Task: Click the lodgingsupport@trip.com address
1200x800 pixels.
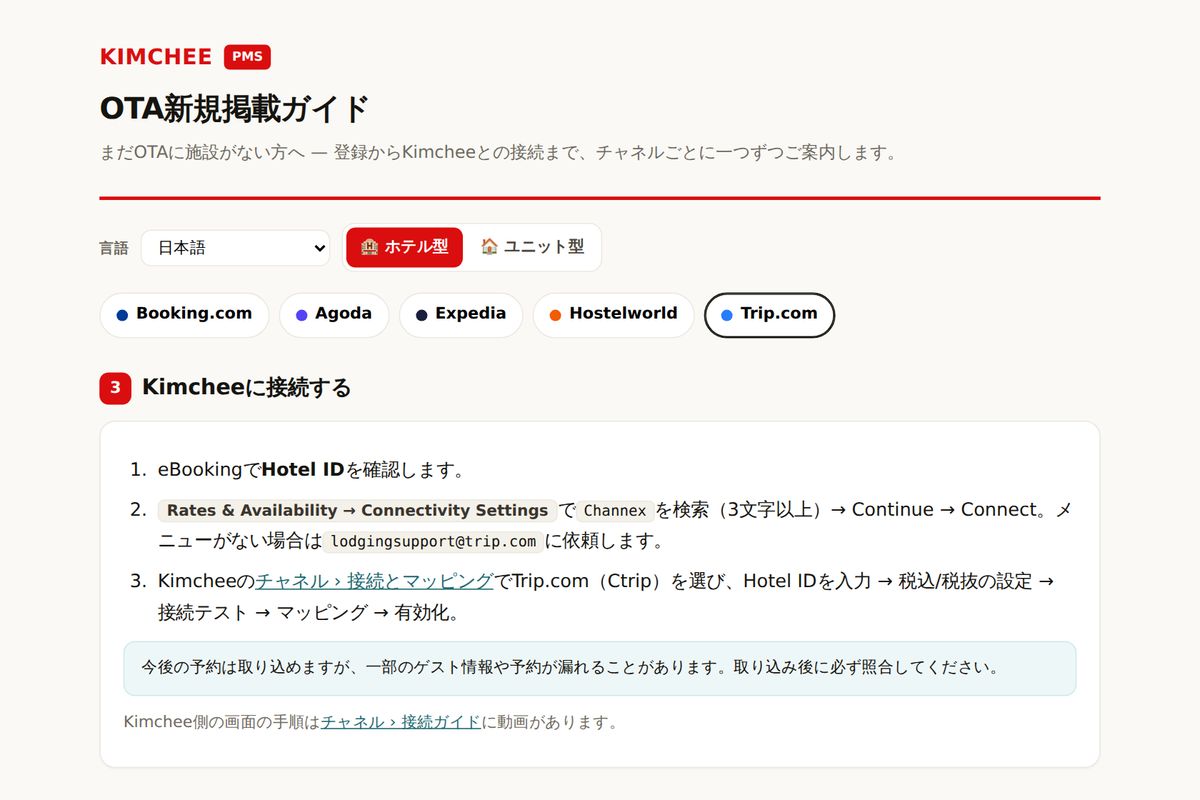Action: pos(433,542)
